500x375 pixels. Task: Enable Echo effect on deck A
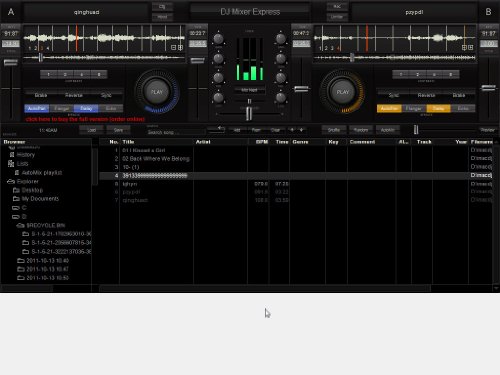(x=111, y=108)
